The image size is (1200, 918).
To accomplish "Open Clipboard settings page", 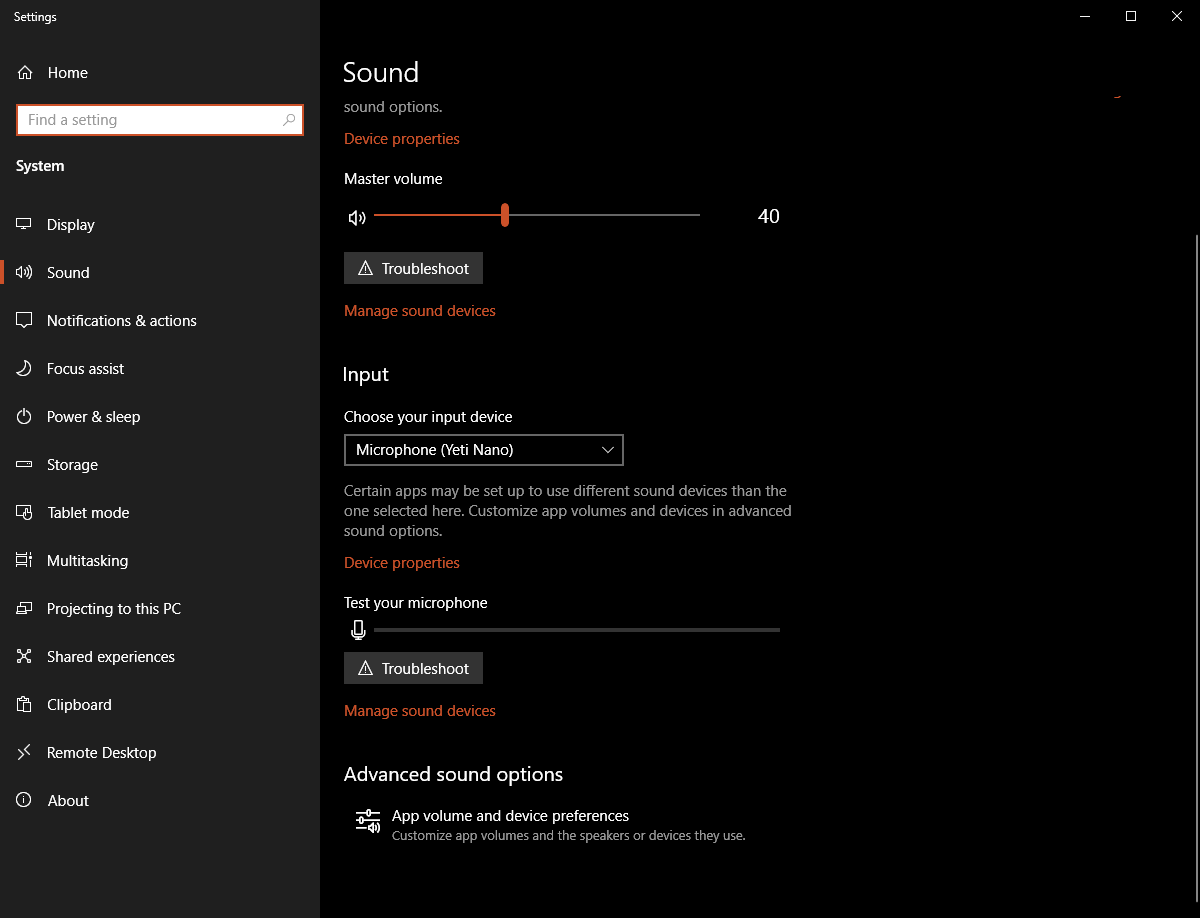I will coord(160,705).
